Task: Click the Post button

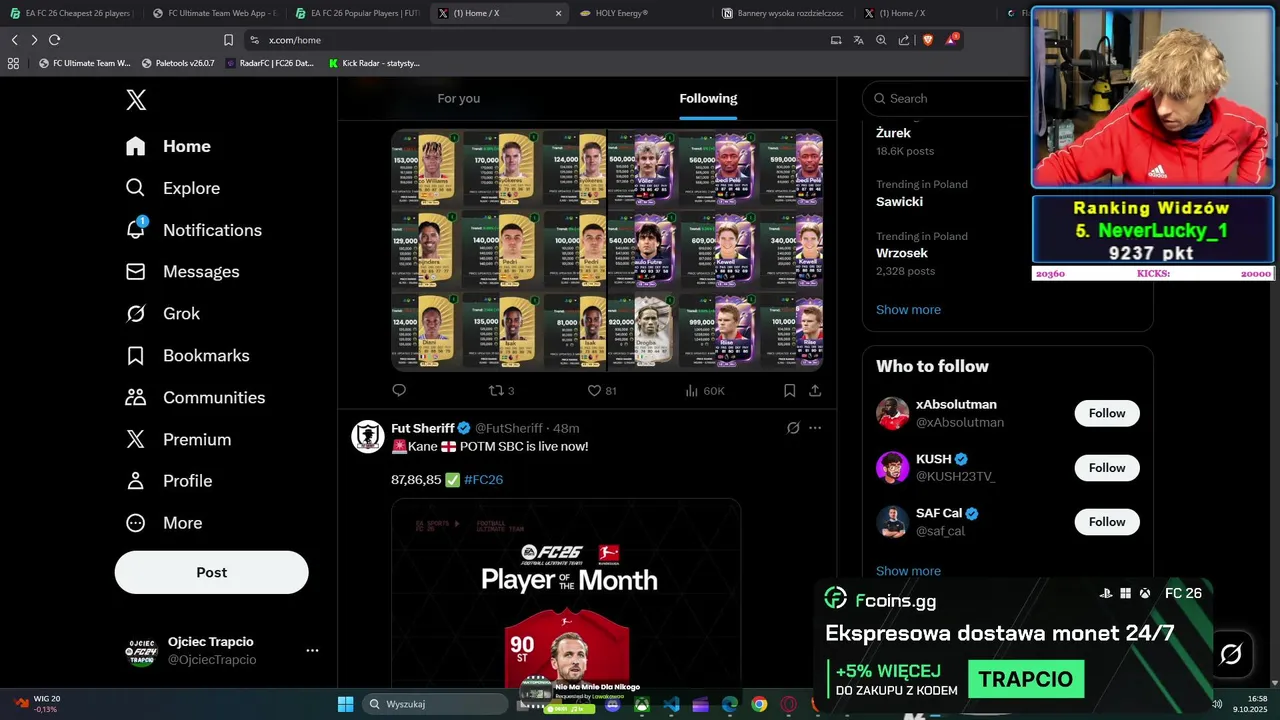Action: [211, 572]
